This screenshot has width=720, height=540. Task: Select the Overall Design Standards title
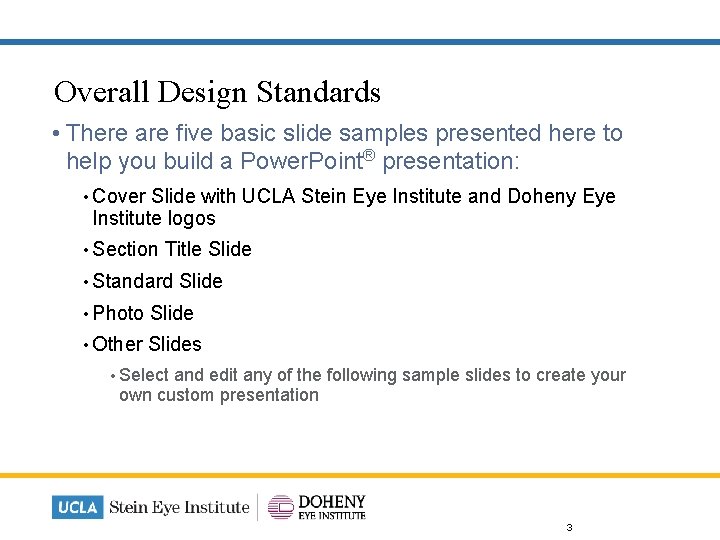217,92
